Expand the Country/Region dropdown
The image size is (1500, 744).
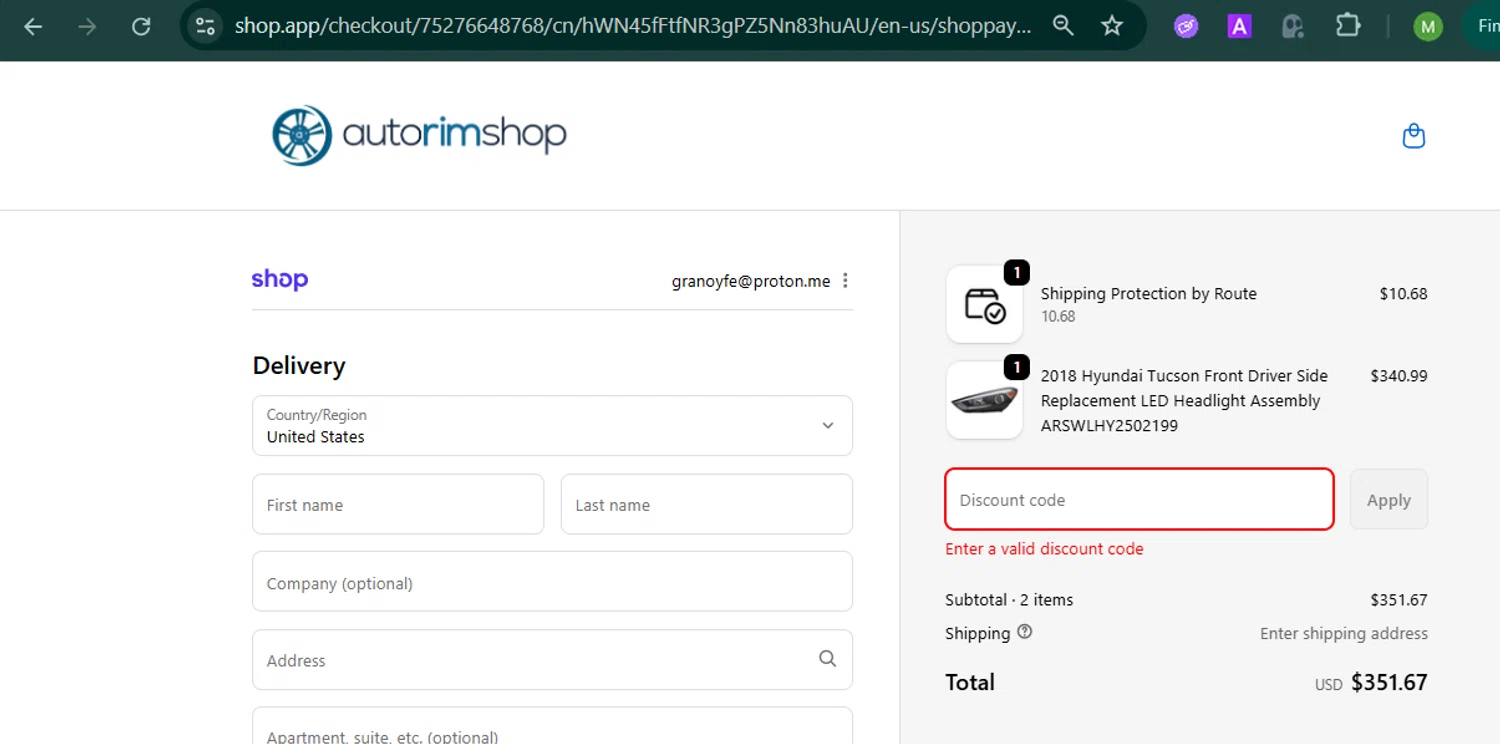[552, 426]
